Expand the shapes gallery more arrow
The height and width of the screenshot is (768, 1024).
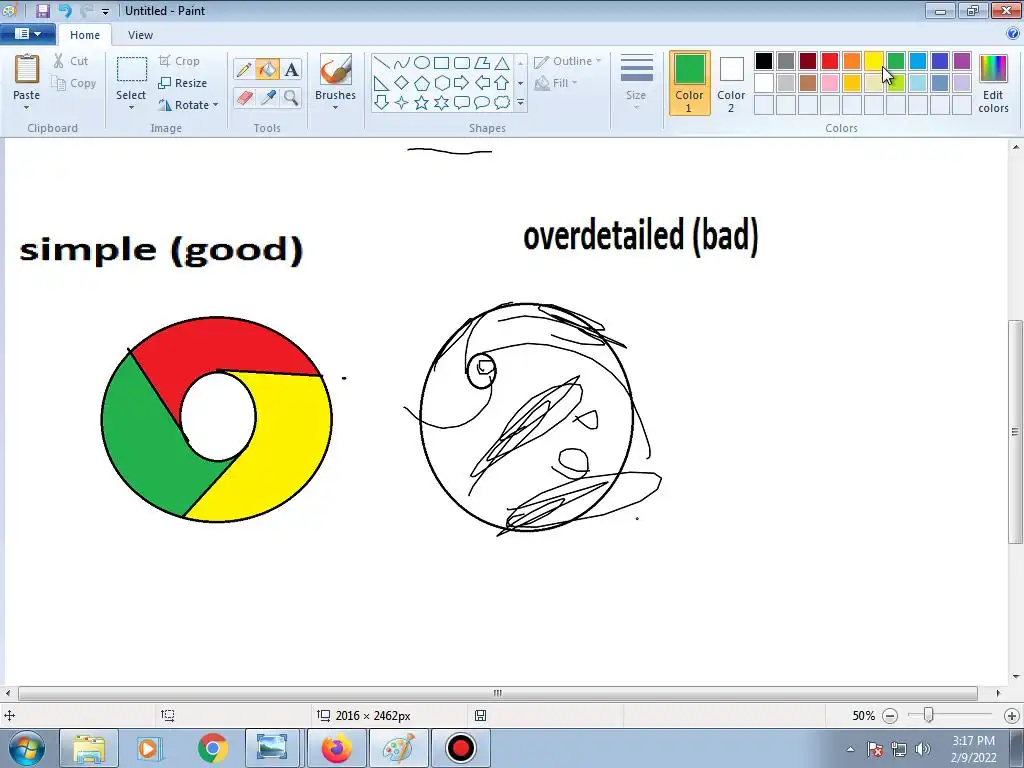tap(520, 103)
